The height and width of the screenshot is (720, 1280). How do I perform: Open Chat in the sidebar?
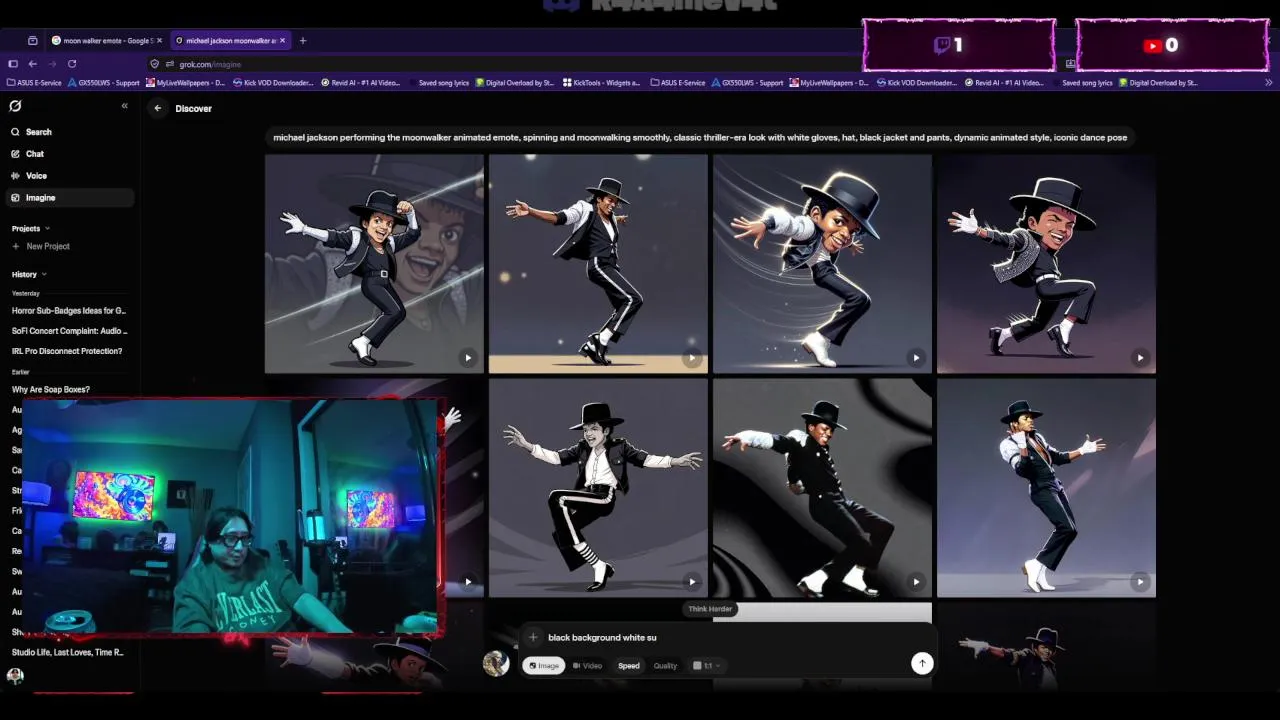[x=69, y=154]
